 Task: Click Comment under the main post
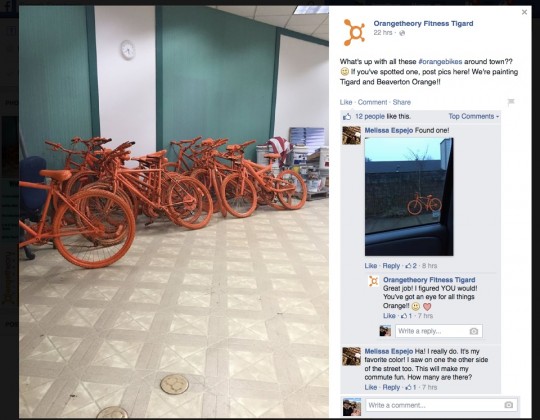[x=372, y=102]
